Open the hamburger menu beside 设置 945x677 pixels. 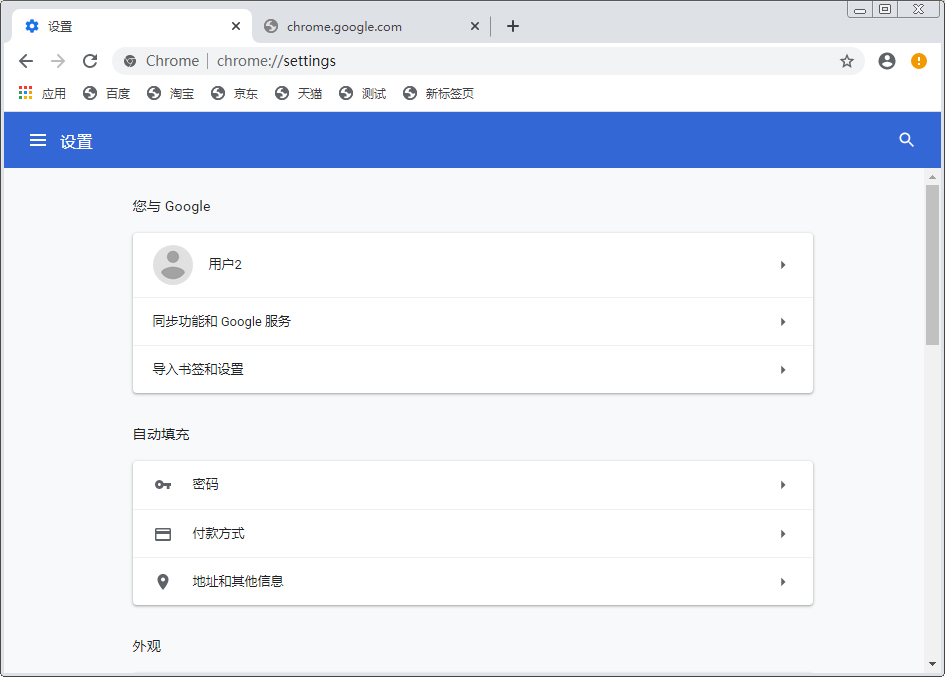pos(37,140)
